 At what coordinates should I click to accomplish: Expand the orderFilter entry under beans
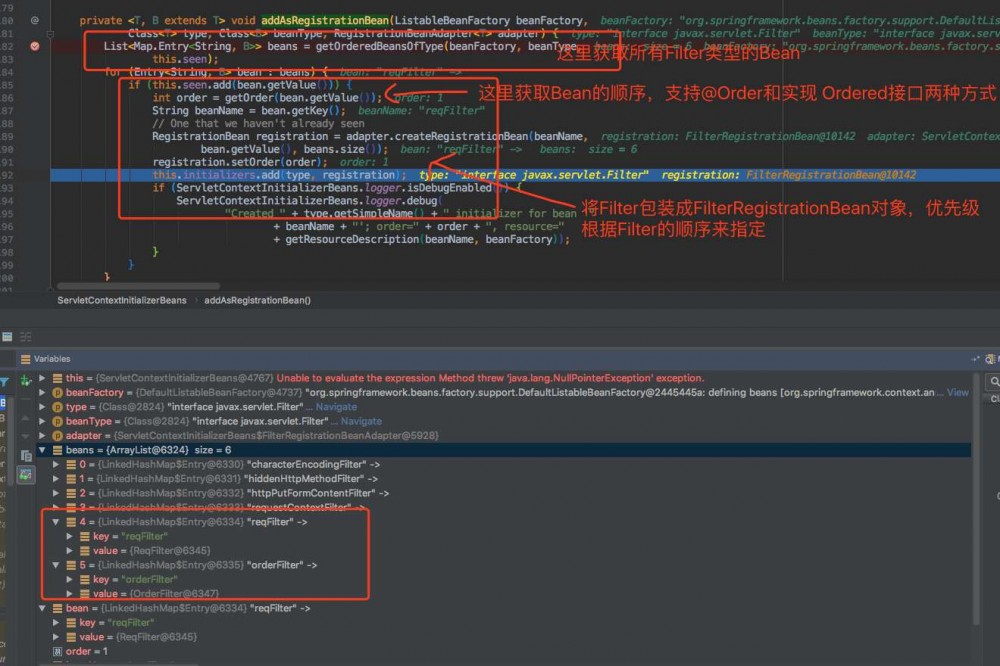point(57,564)
